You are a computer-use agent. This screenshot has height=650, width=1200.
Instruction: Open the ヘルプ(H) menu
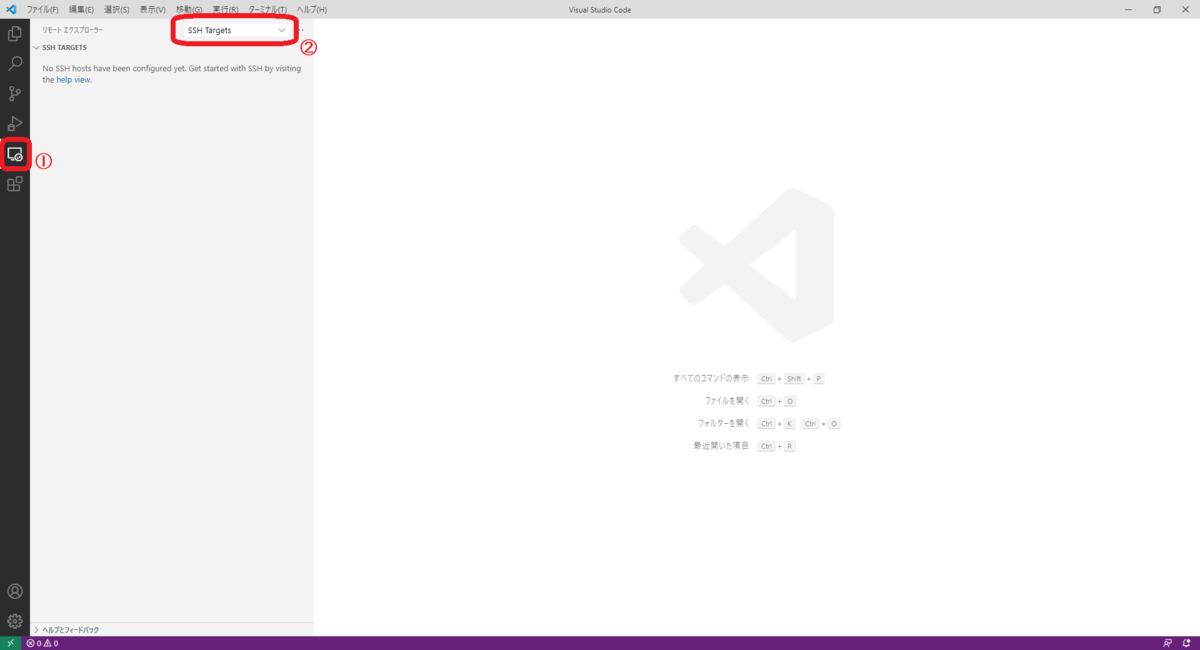pyautogui.click(x=311, y=9)
